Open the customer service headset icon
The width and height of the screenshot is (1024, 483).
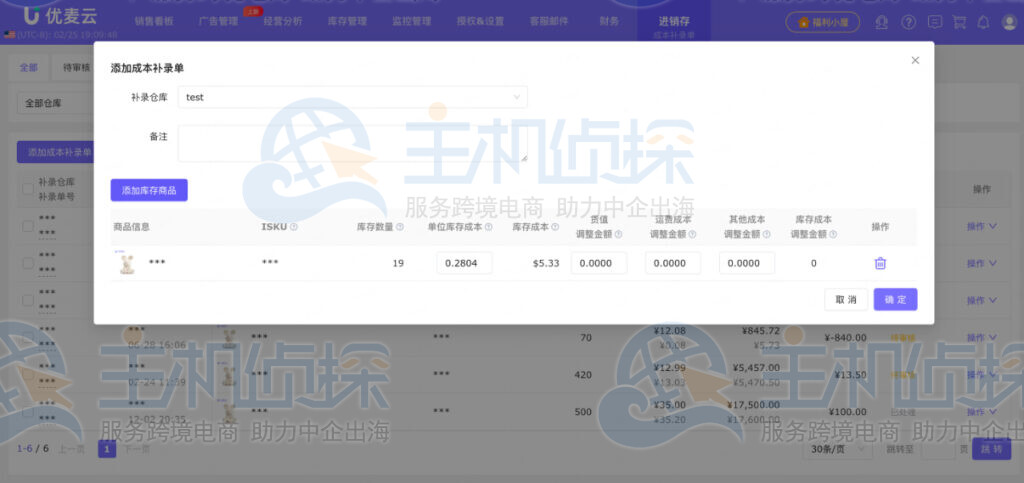[881, 22]
